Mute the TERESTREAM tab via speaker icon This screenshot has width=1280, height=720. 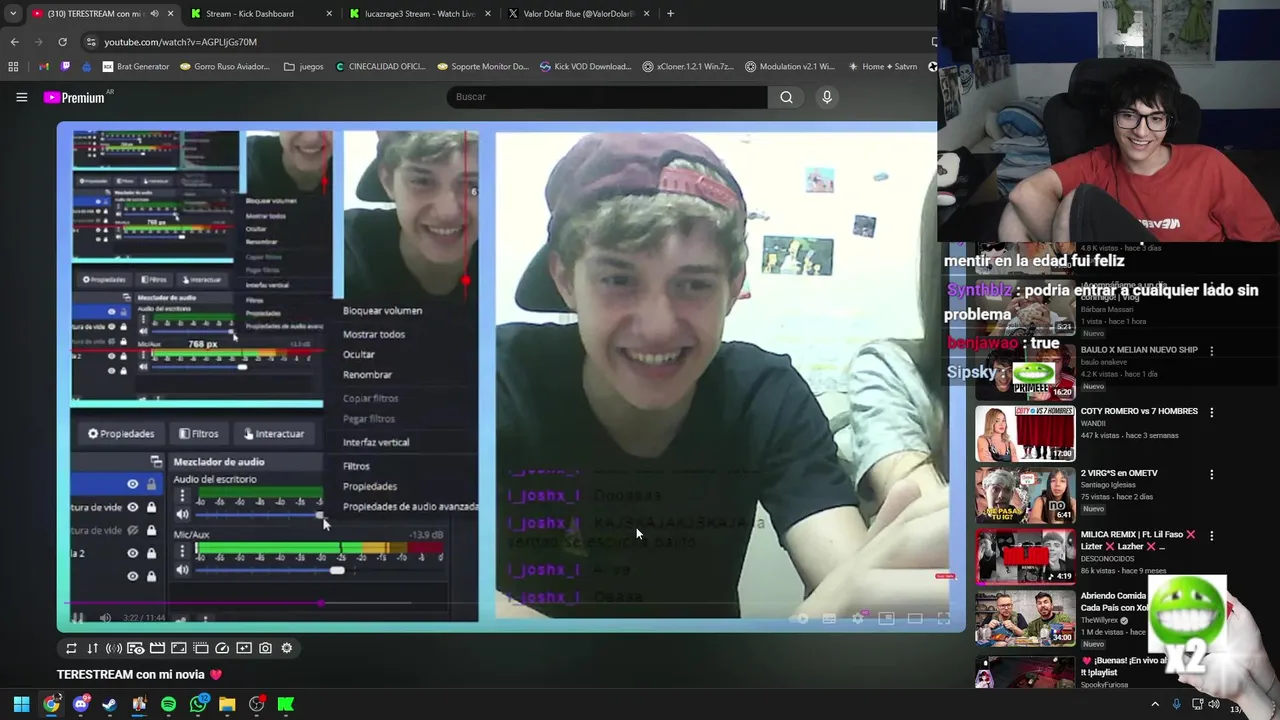point(154,14)
